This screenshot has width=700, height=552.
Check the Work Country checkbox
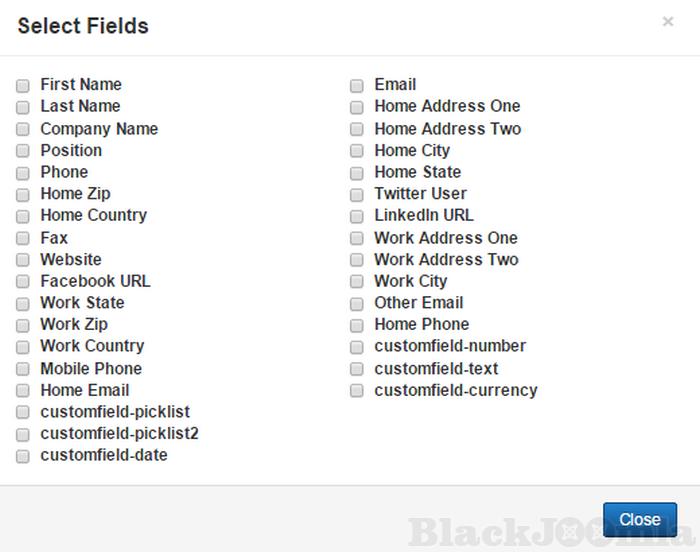[x=23, y=347]
